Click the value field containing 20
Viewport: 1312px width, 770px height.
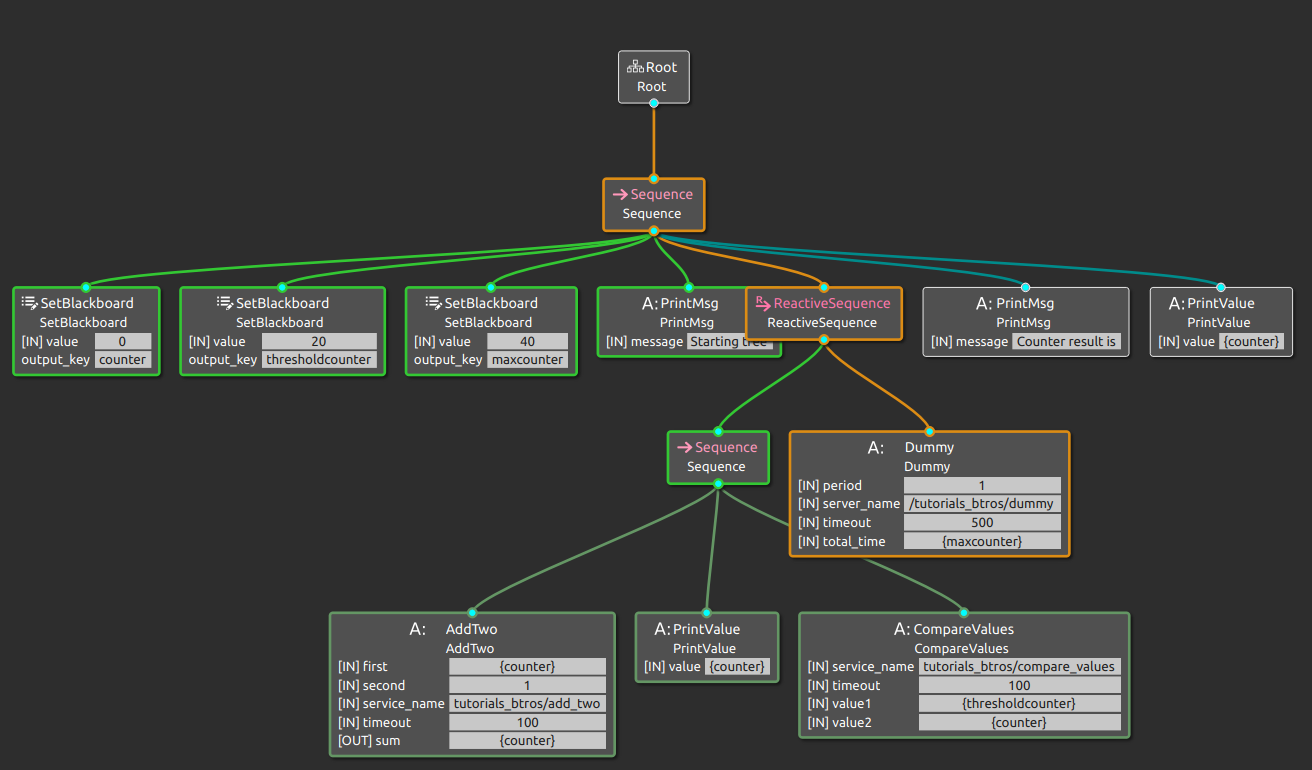point(319,341)
